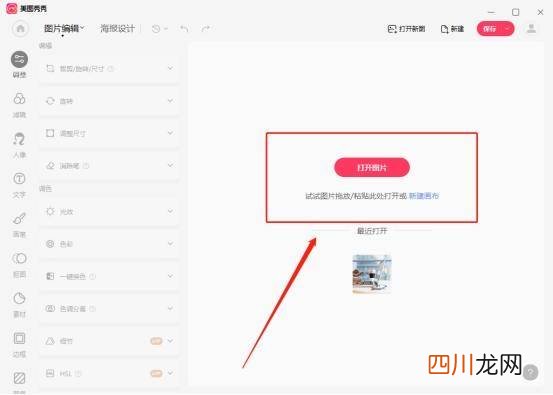The width and height of the screenshot is (553, 395).
Task: Open the history clock dropdown
Action: coord(159,29)
